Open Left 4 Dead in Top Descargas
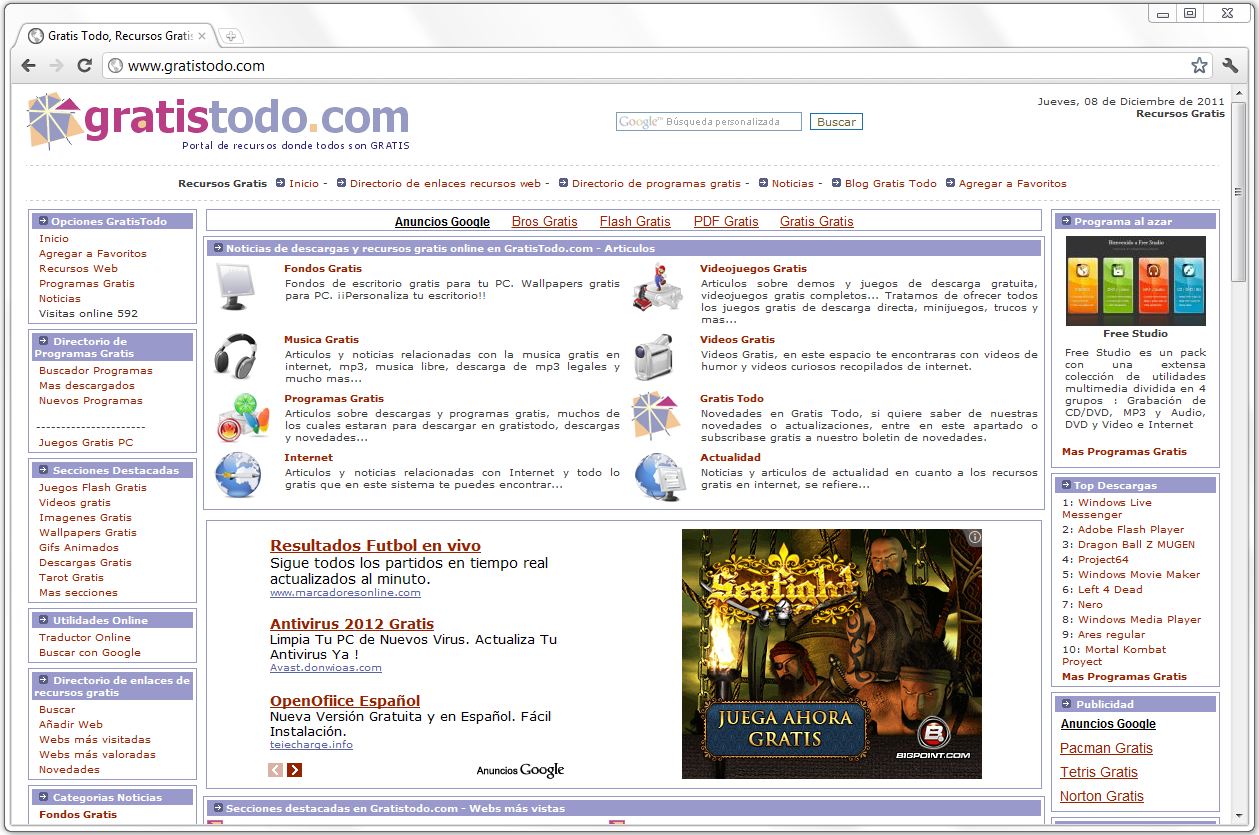 coord(1110,590)
